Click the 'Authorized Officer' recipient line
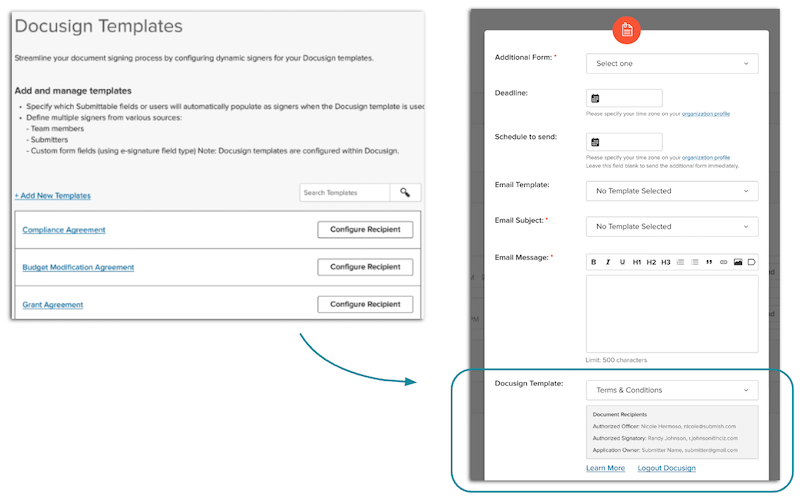 click(x=664, y=426)
